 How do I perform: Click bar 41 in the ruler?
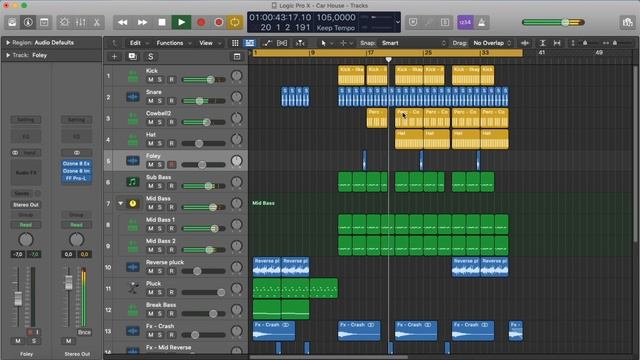542,53
